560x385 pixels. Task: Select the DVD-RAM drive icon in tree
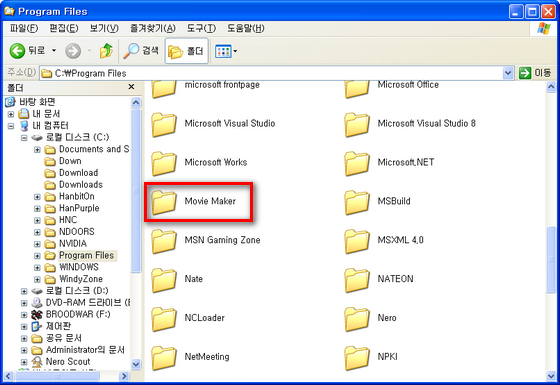[x=37, y=303]
